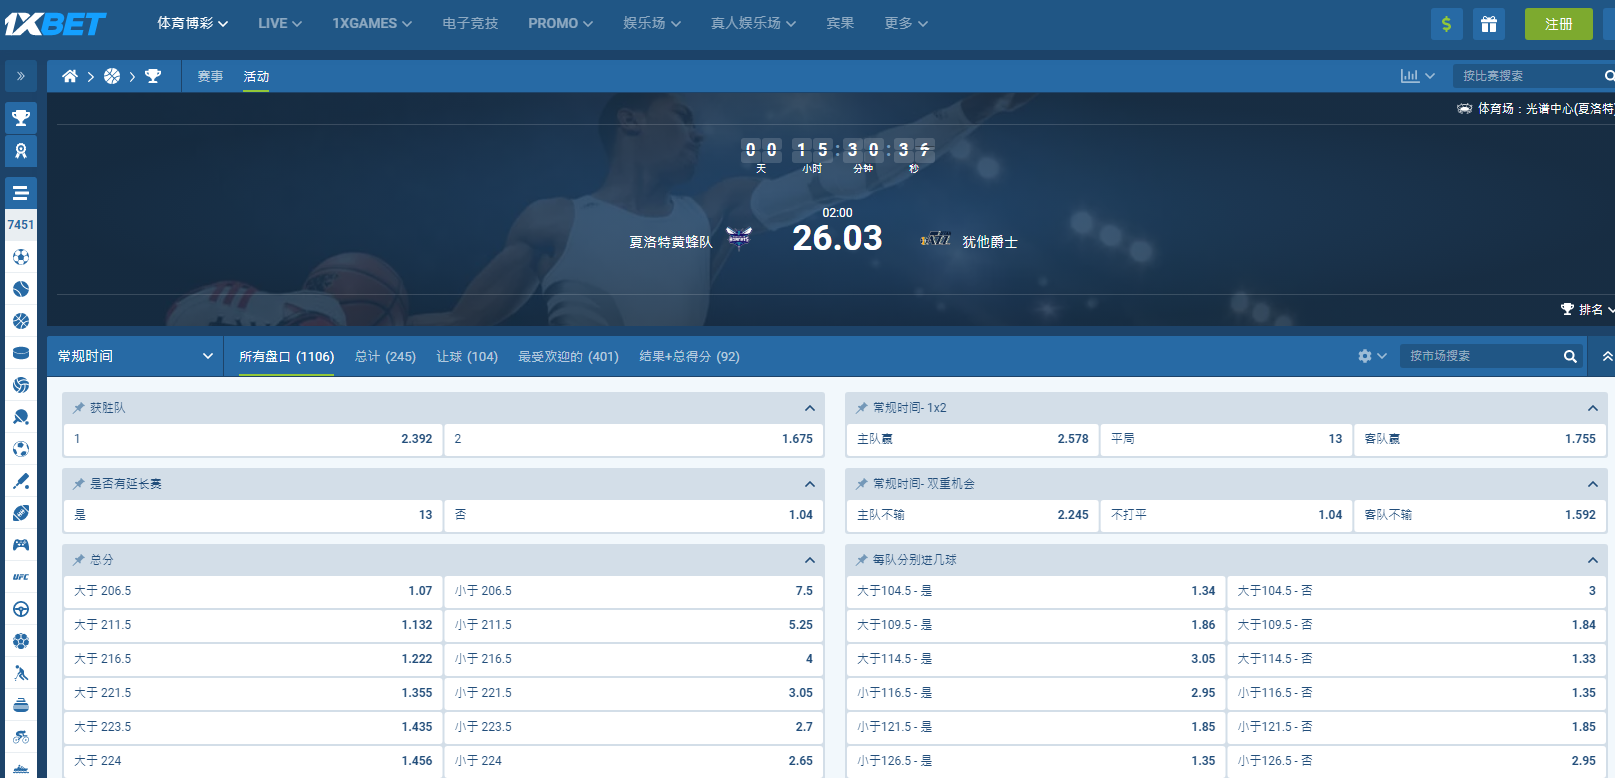Click the green dollar sign icon
Screen dimensions: 1615x778
[x=1446, y=24]
